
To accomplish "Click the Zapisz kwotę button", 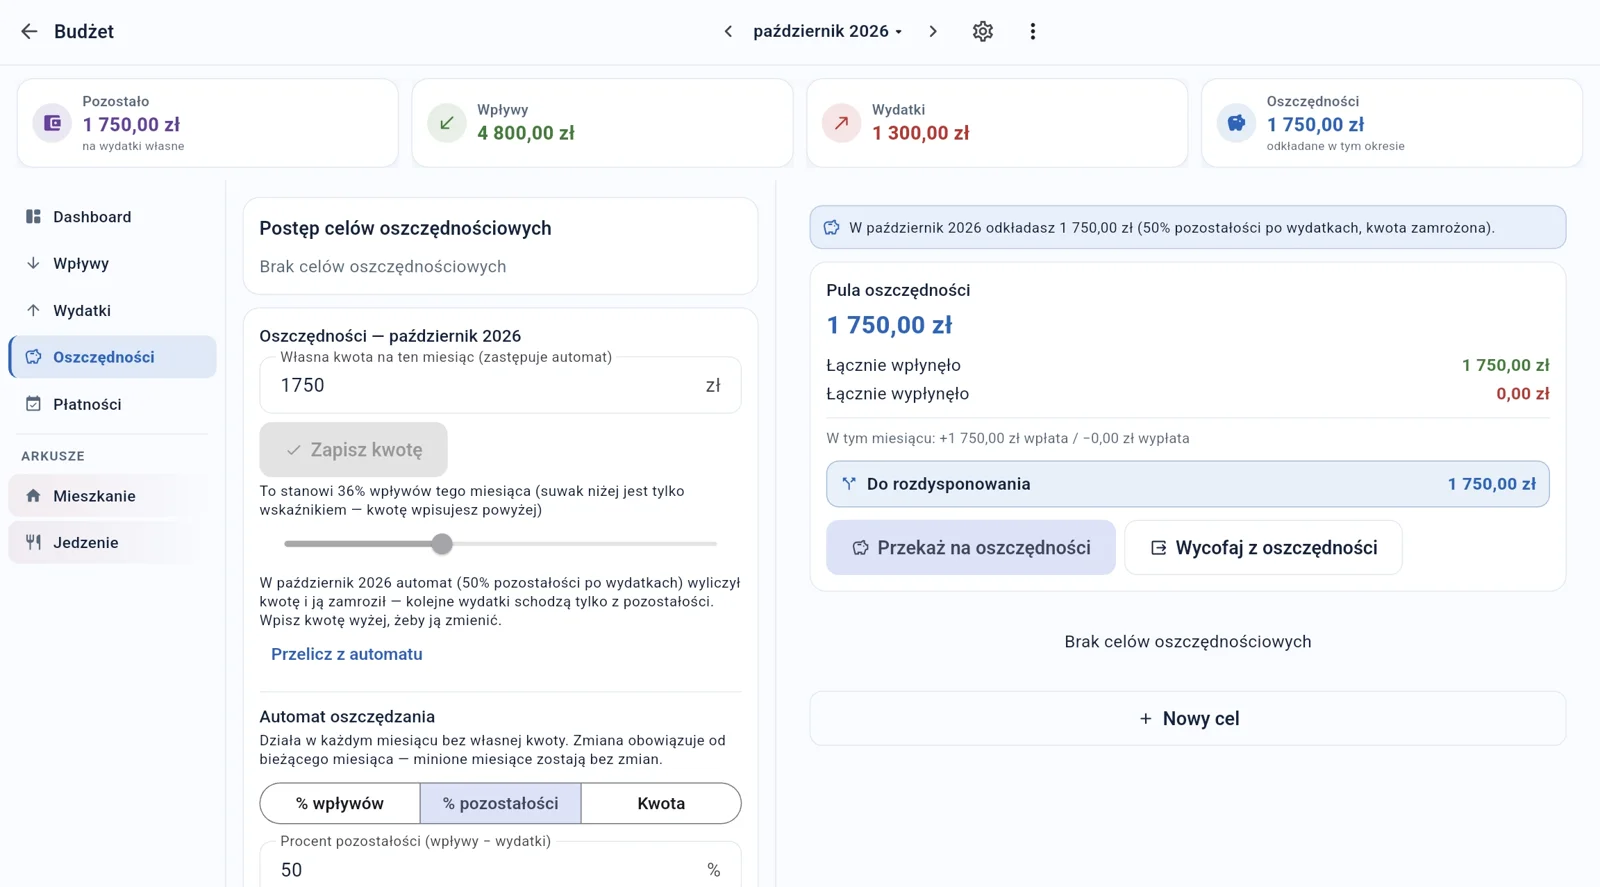I will tap(353, 450).
